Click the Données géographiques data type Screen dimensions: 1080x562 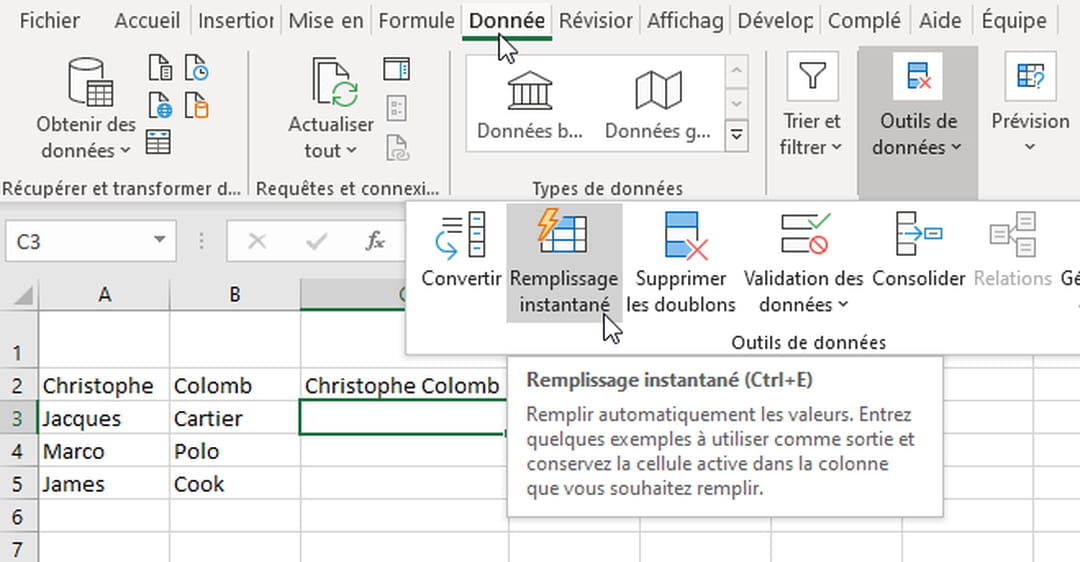click(x=658, y=103)
